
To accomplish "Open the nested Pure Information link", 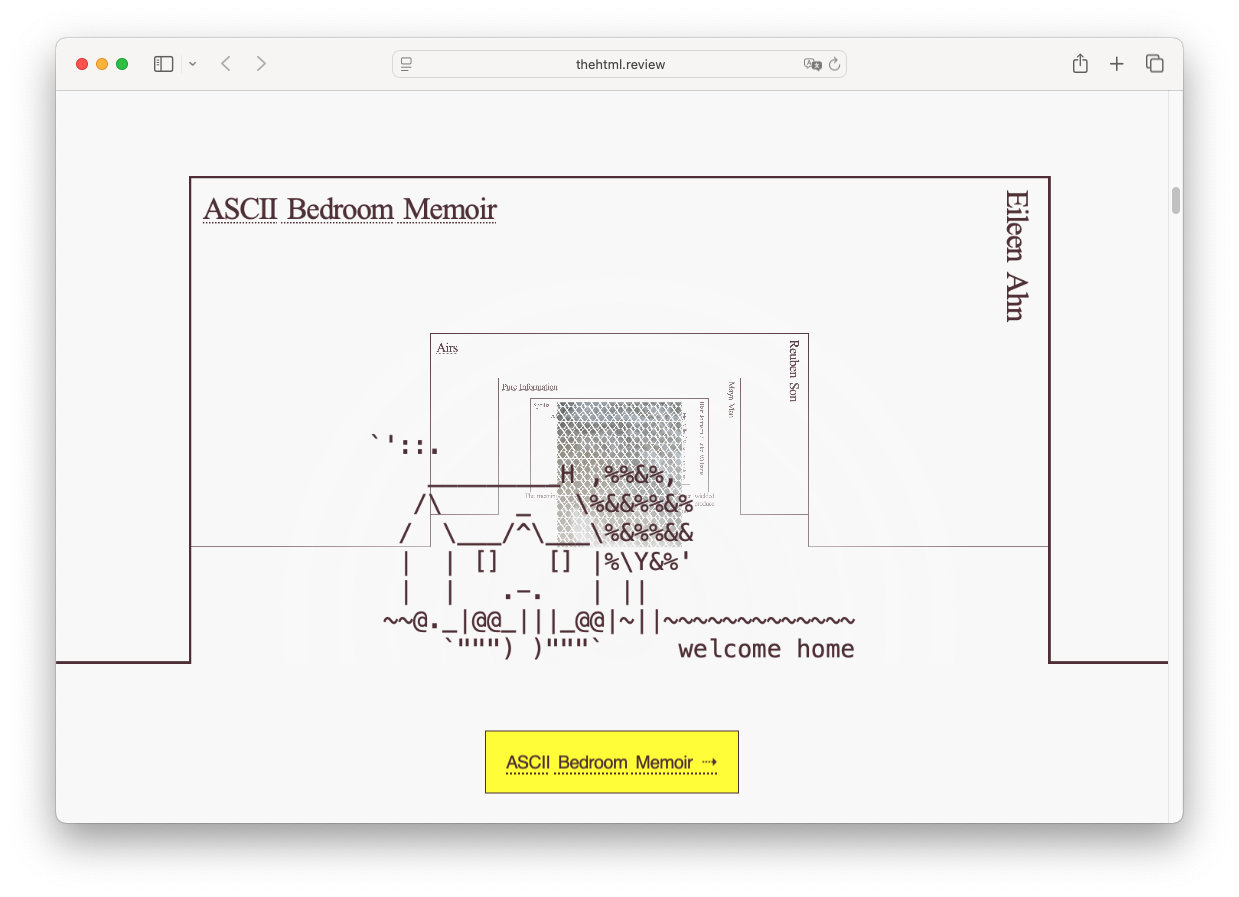I will coord(529,386).
